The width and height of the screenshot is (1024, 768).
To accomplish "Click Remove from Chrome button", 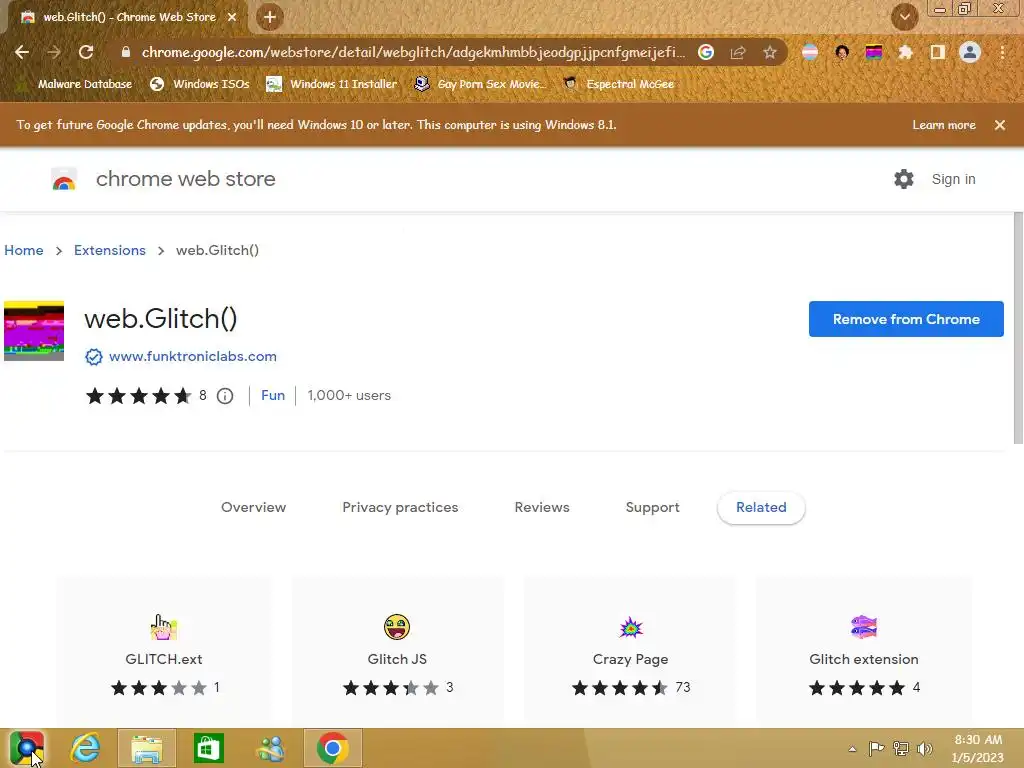I will (x=906, y=319).
